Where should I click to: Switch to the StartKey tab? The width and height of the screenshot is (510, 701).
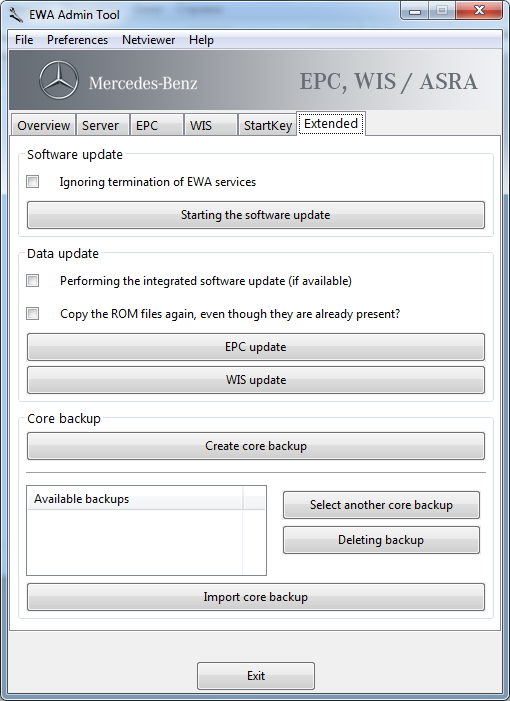(267, 125)
